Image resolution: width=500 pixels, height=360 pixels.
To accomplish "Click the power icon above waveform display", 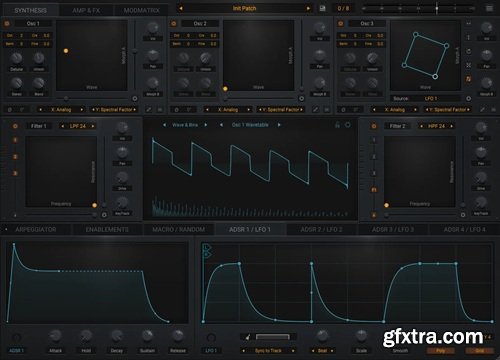I will pos(348,125).
